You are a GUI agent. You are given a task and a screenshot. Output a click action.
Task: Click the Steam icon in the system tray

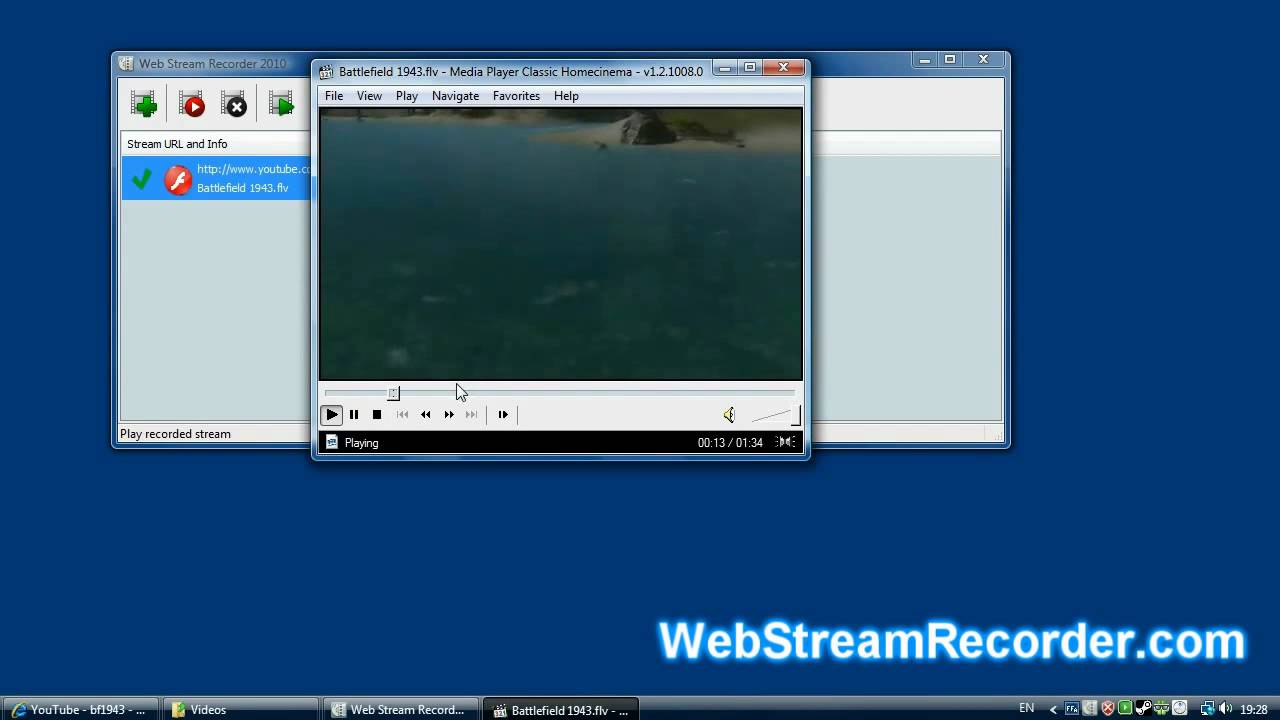click(1144, 709)
